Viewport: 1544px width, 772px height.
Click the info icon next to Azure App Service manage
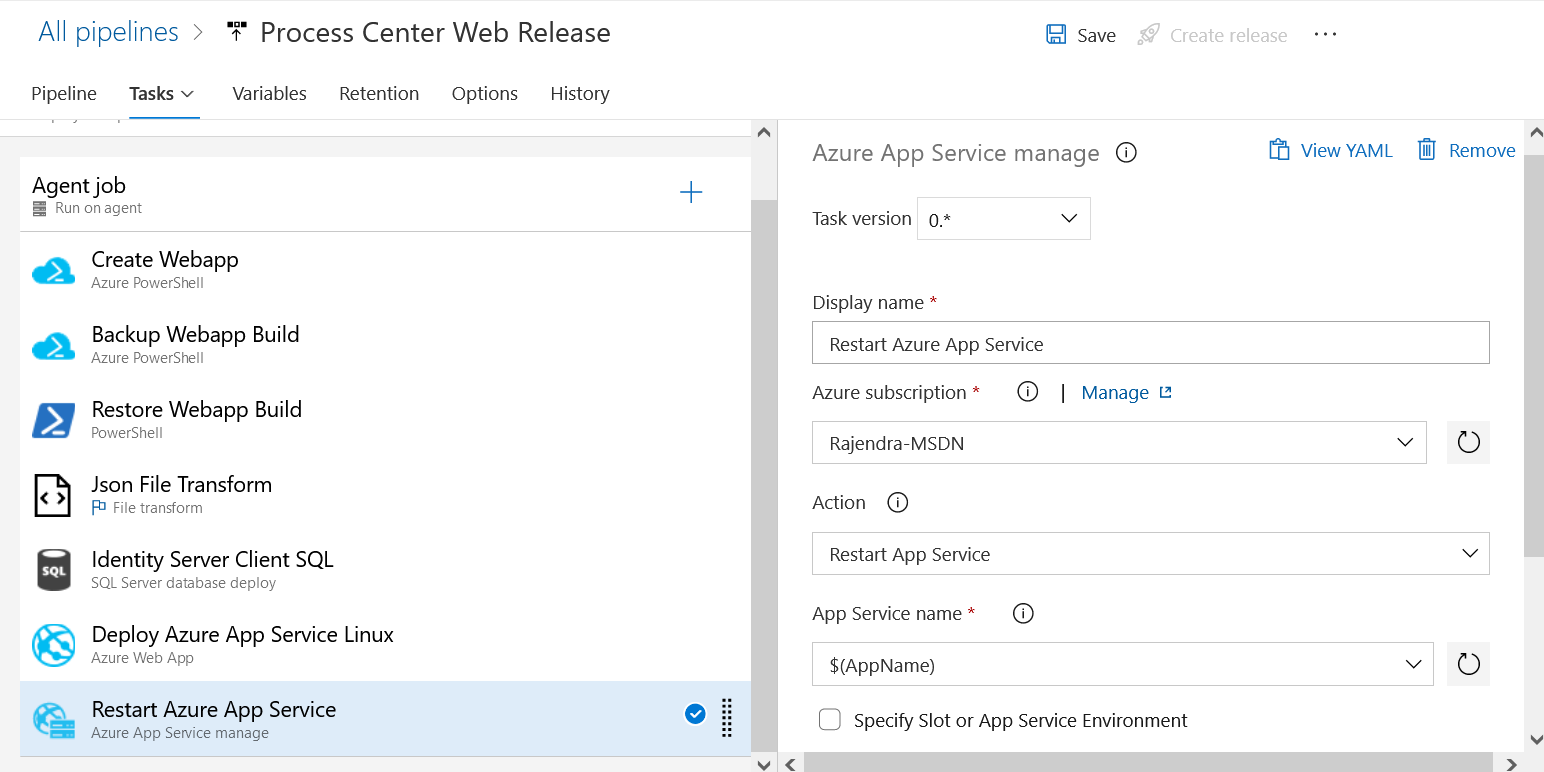coord(1126,153)
